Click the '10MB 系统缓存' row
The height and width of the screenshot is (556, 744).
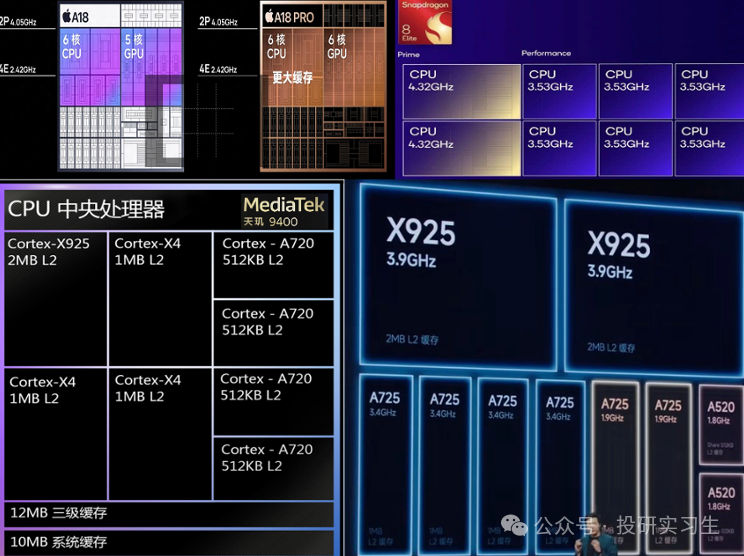click(169, 542)
